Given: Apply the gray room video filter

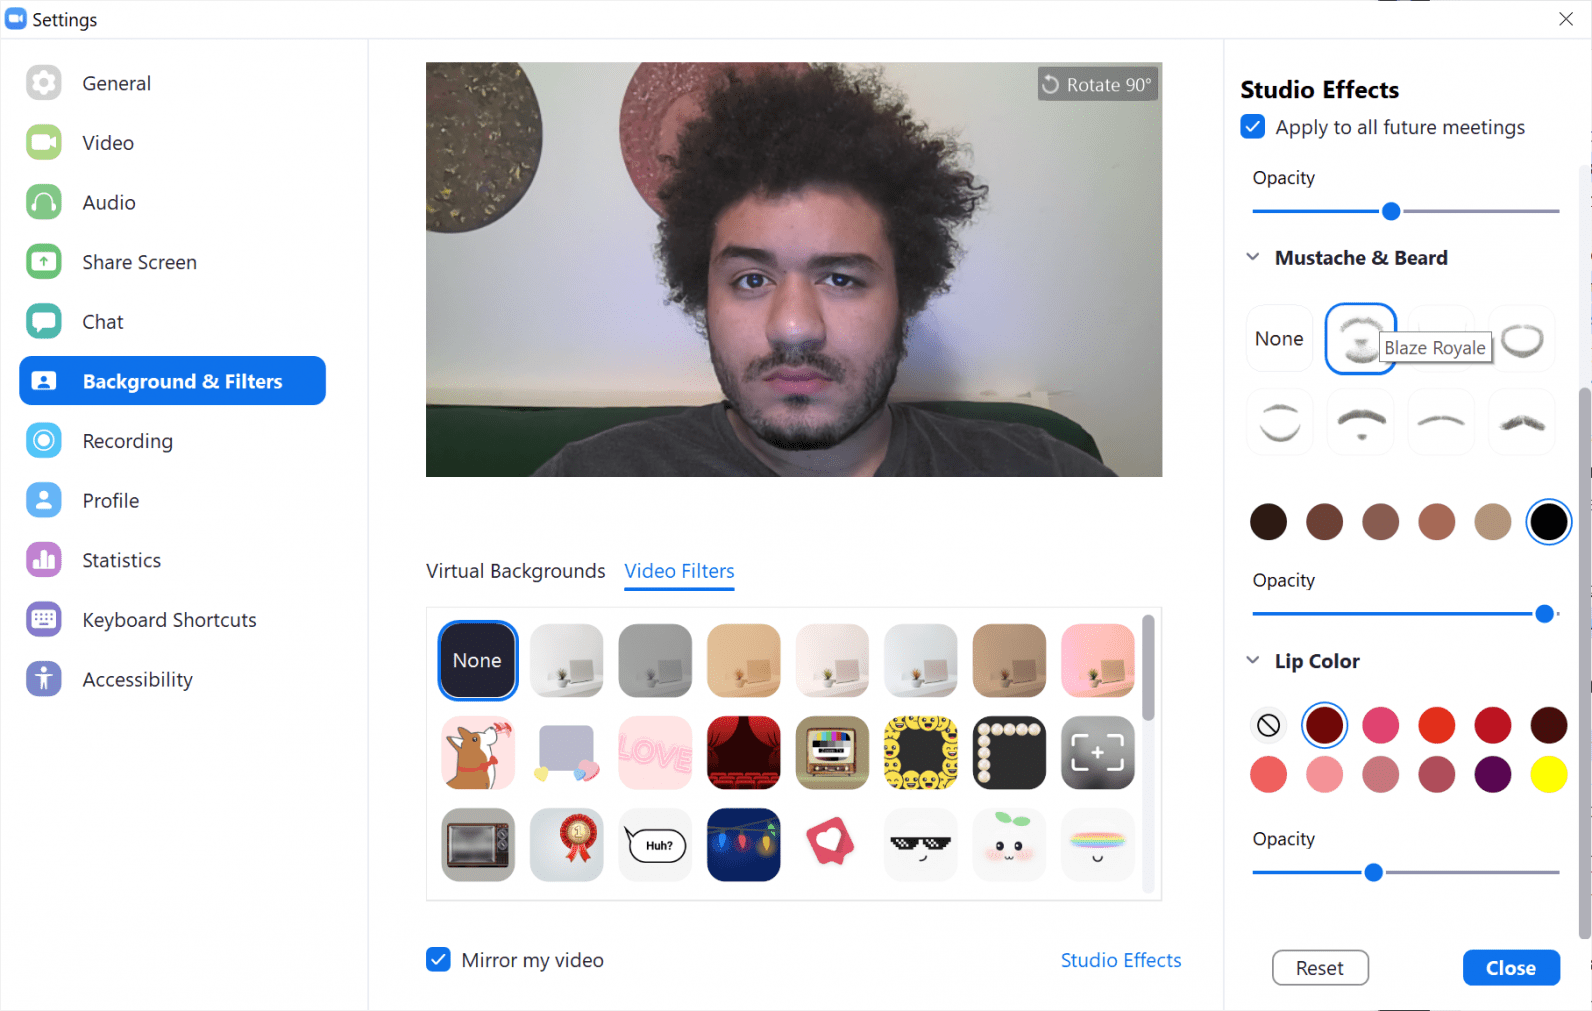Looking at the screenshot, I should [x=655, y=661].
